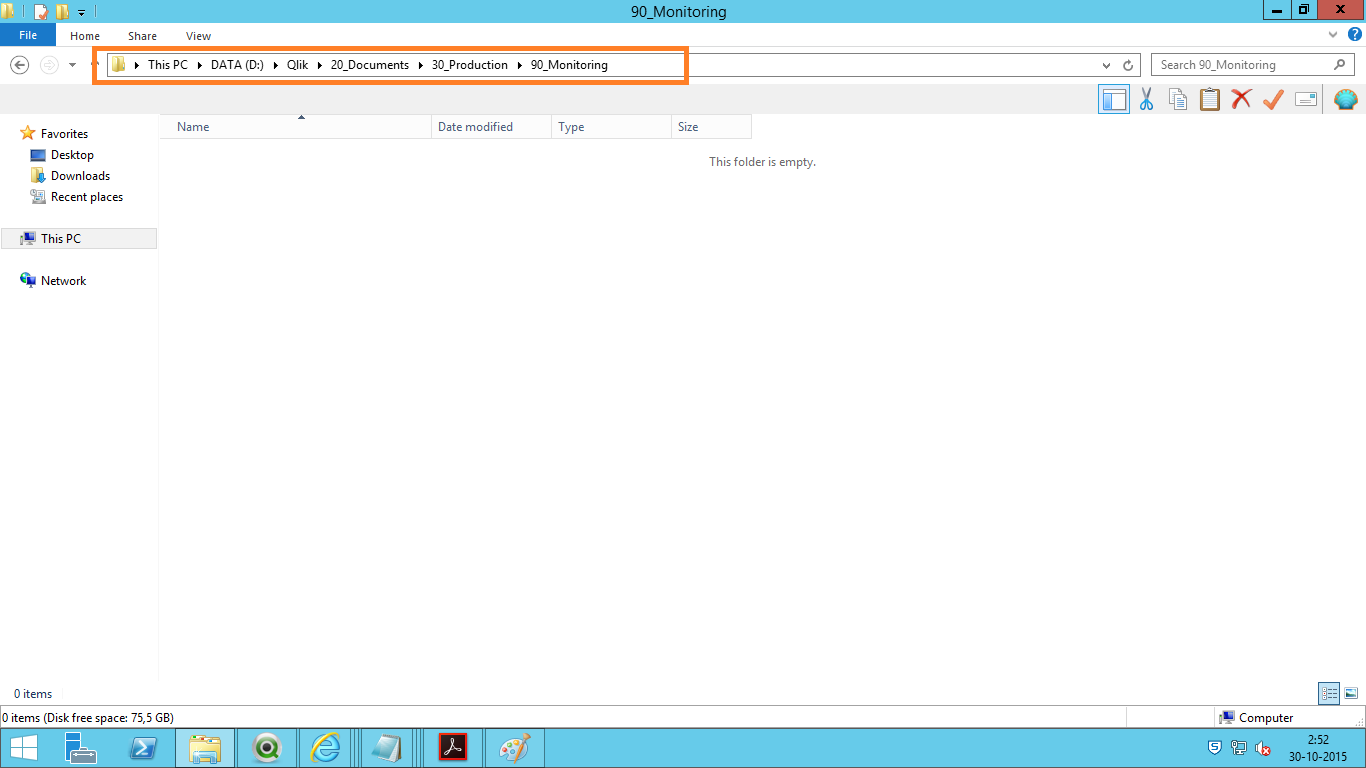Viewport: 1366px width, 768px height.
Task: Click Qlik in the address bar
Action: (x=297, y=65)
